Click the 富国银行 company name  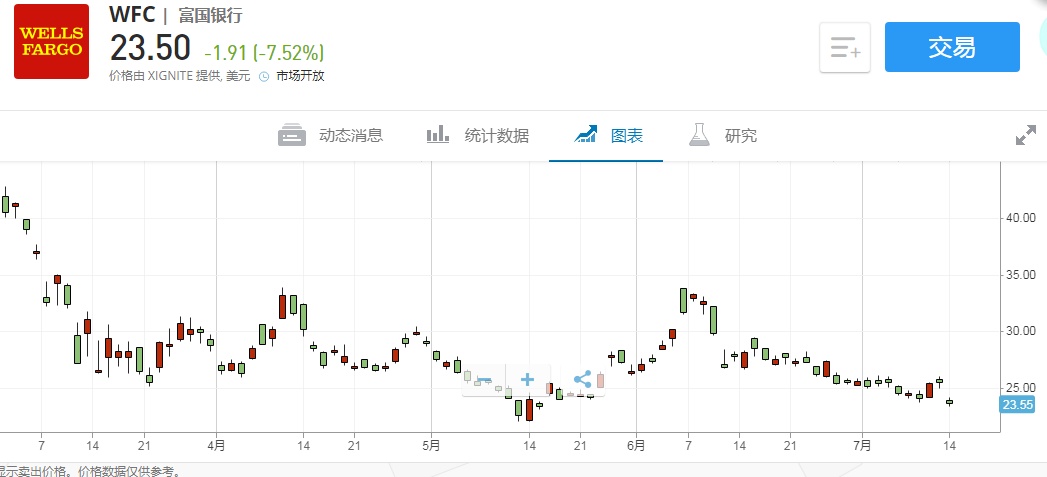click(210, 16)
